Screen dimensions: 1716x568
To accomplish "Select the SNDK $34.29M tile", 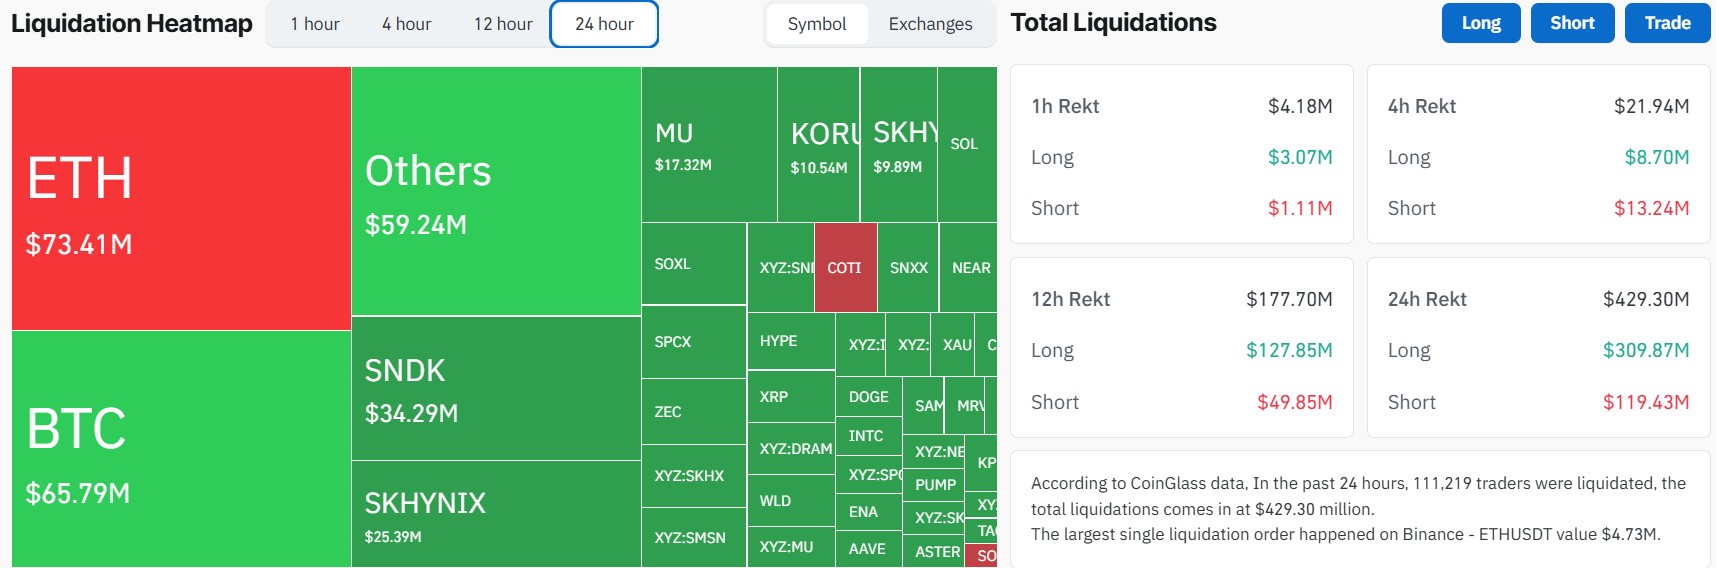I will [x=496, y=388].
